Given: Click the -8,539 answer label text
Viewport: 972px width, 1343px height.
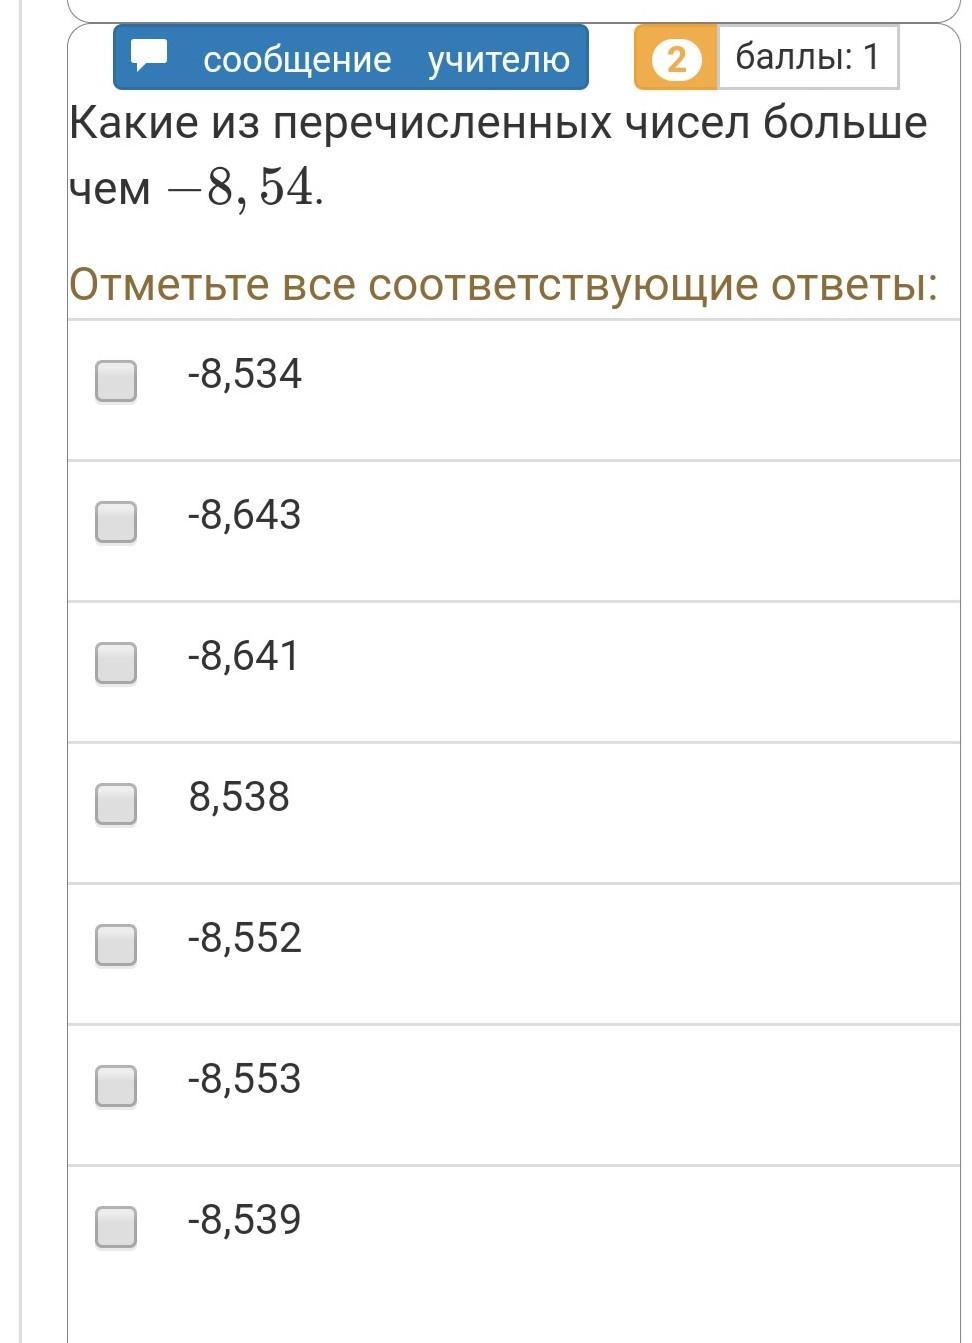Looking at the screenshot, I should click(244, 1220).
